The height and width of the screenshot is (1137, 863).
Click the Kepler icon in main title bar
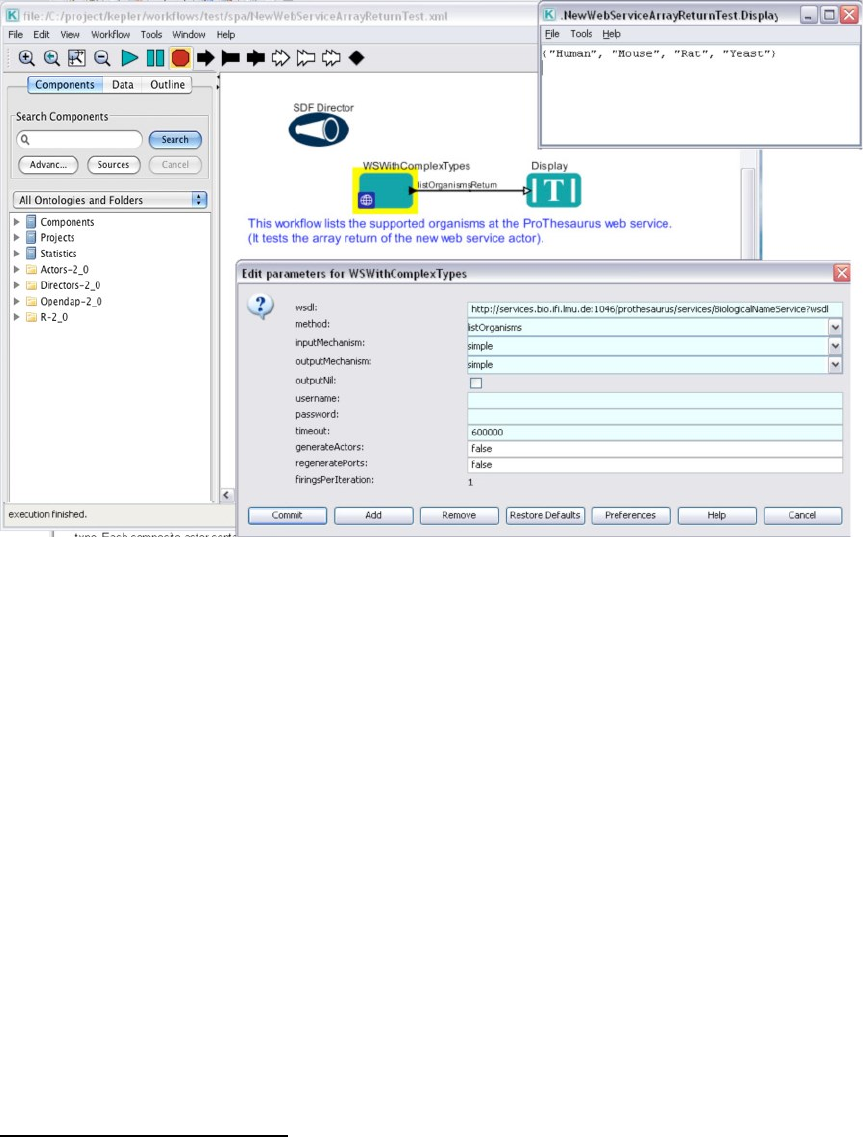[x=12, y=15]
